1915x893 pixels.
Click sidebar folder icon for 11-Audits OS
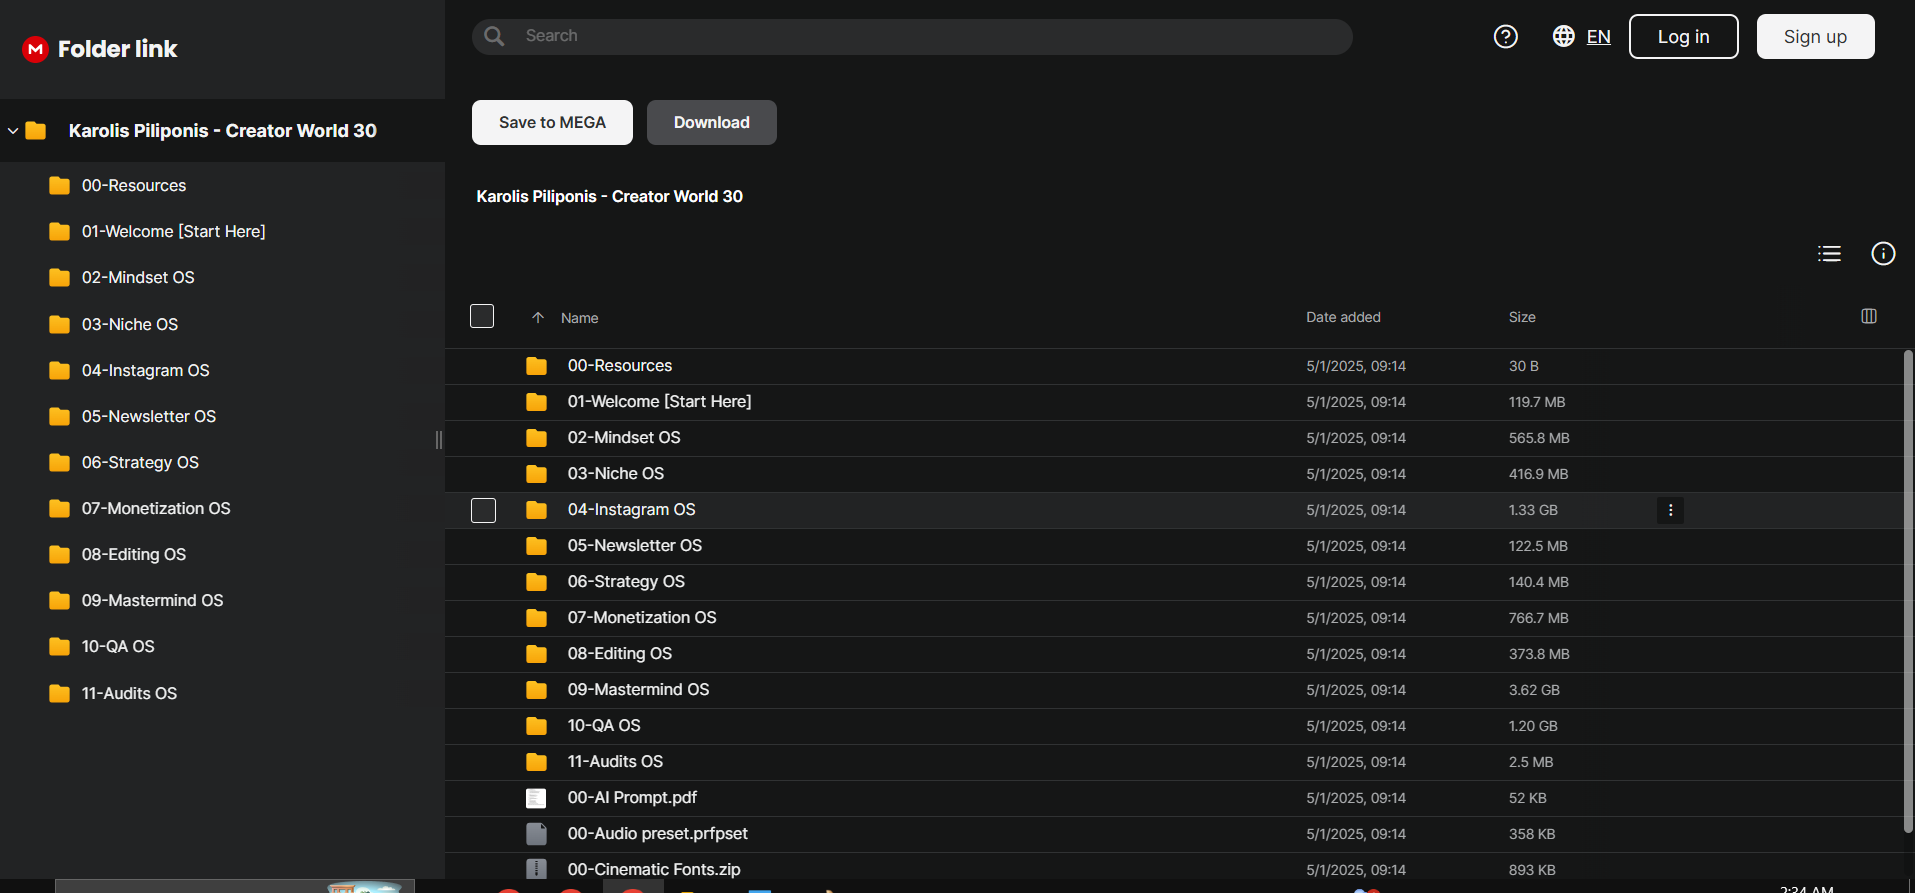point(60,694)
